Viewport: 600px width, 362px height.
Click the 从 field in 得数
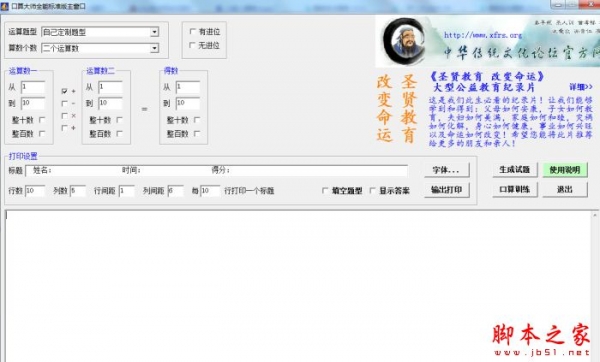click(188, 87)
